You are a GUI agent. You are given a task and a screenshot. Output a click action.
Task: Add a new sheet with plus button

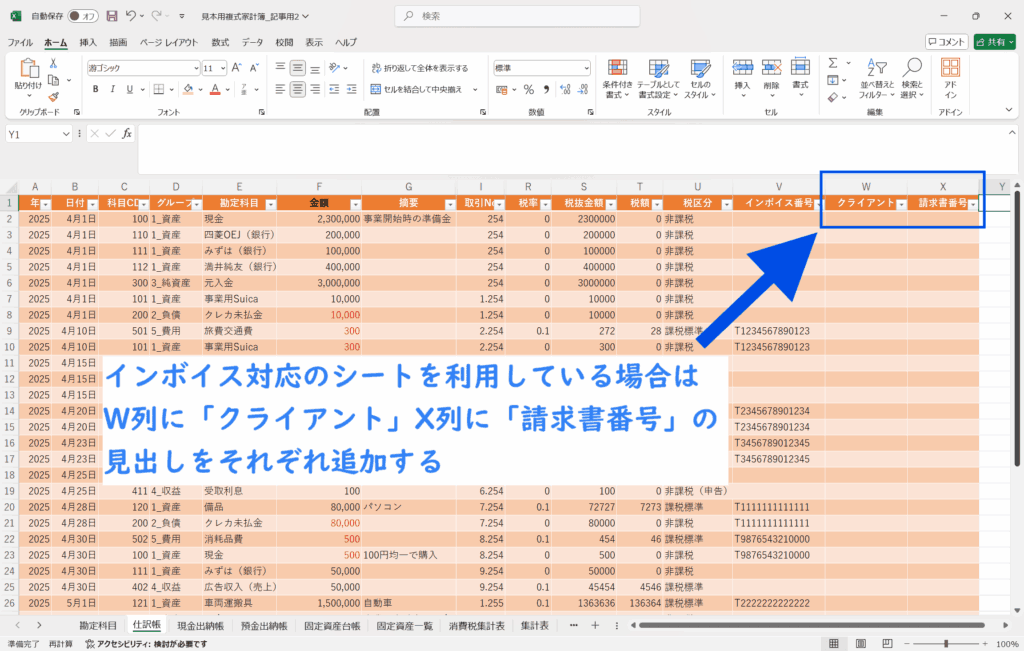coord(595,626)
